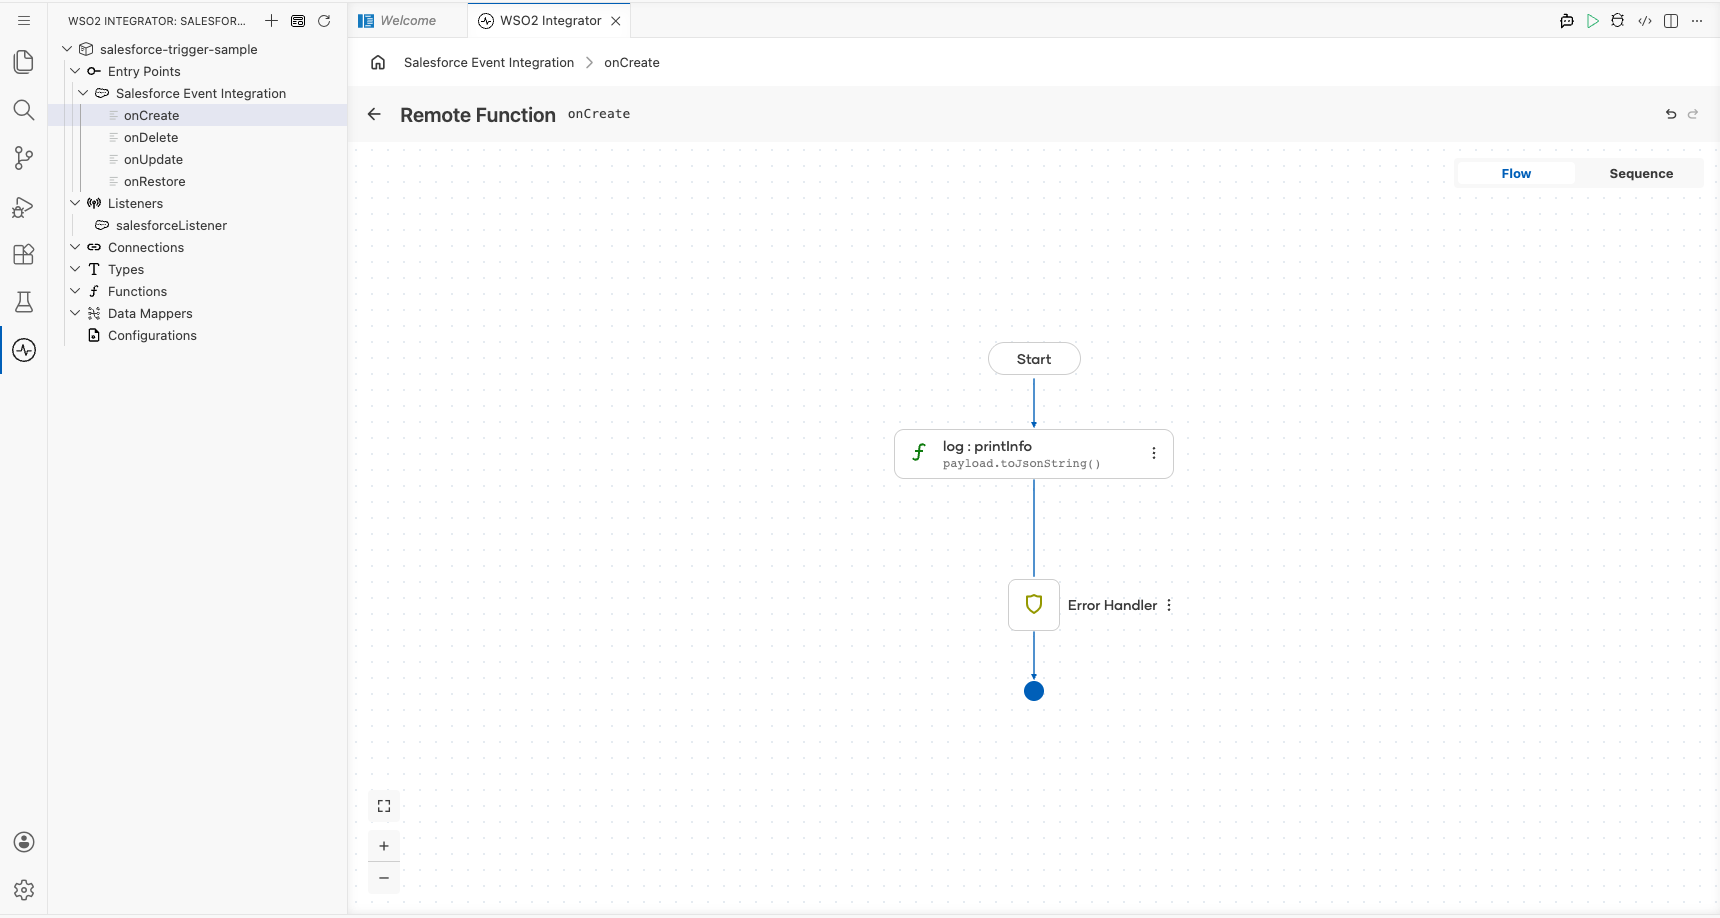Go back using the left arrow

pyautogui.click(x=374, y=114)
